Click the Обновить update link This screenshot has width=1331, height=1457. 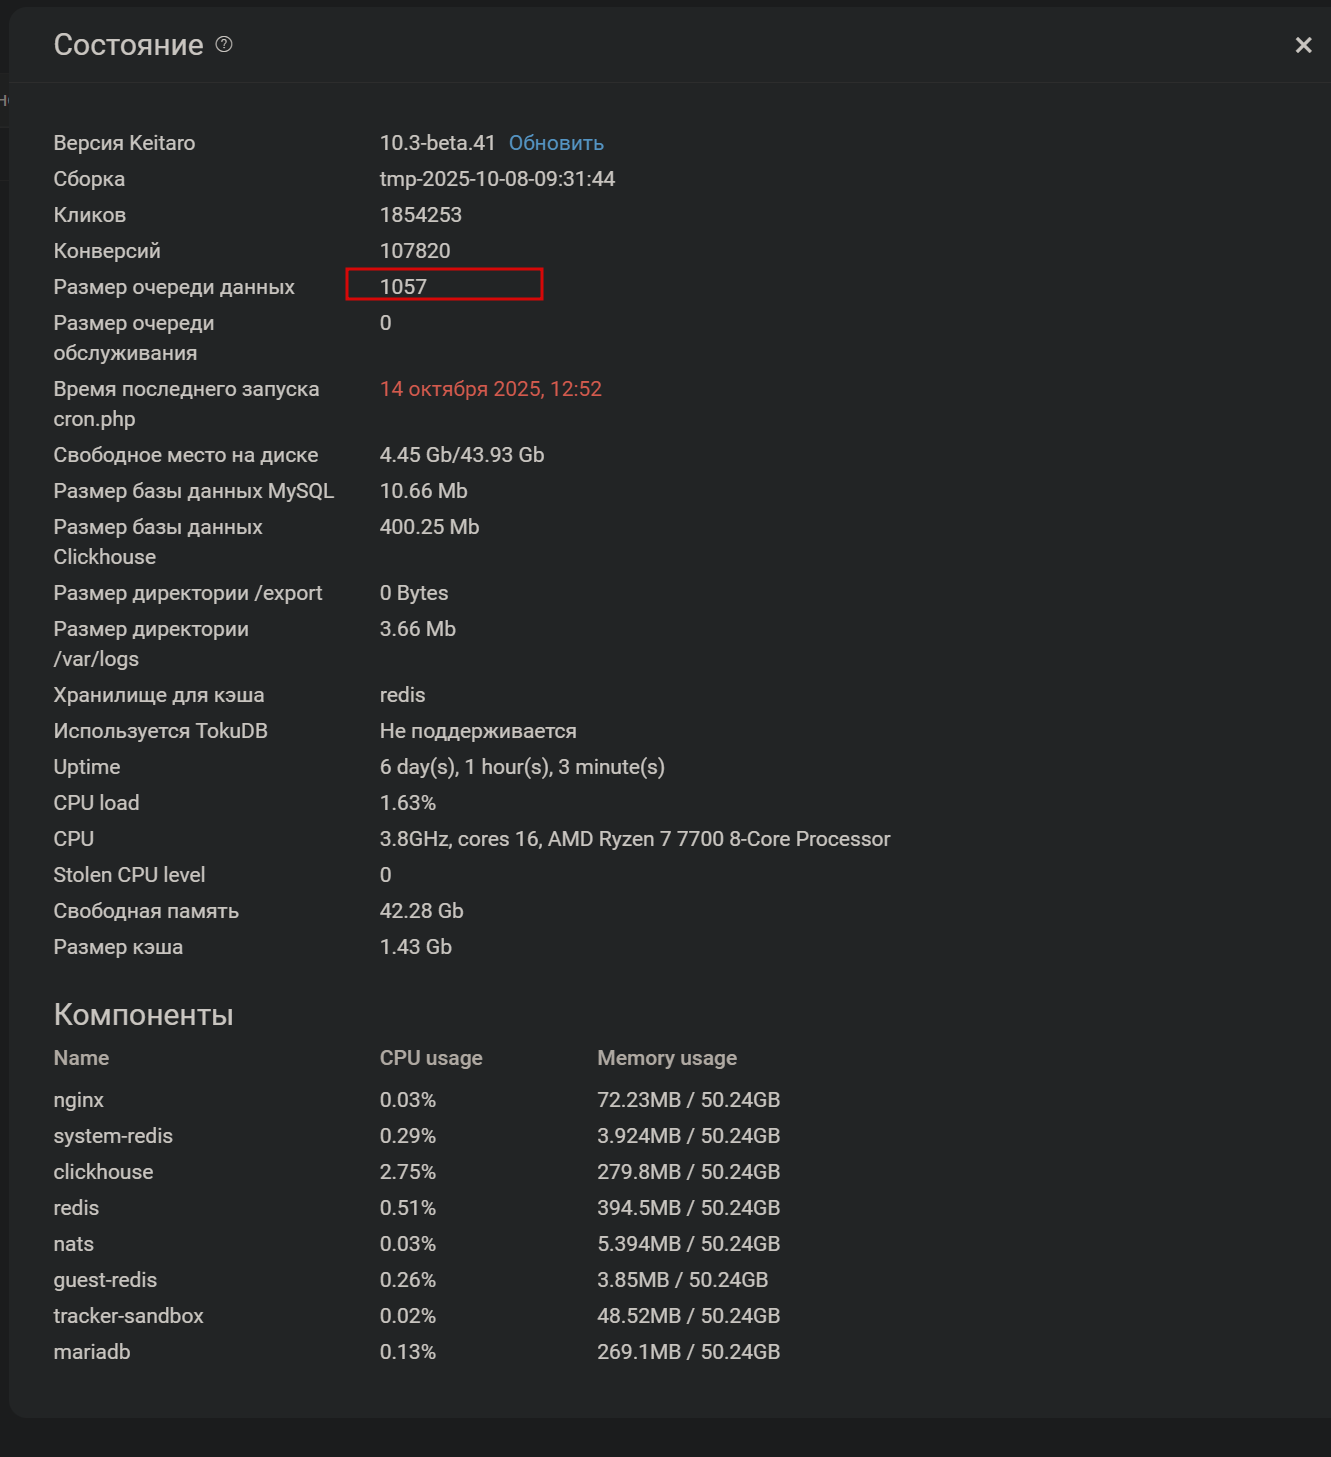pyautogui.click(x=556, y=143)
